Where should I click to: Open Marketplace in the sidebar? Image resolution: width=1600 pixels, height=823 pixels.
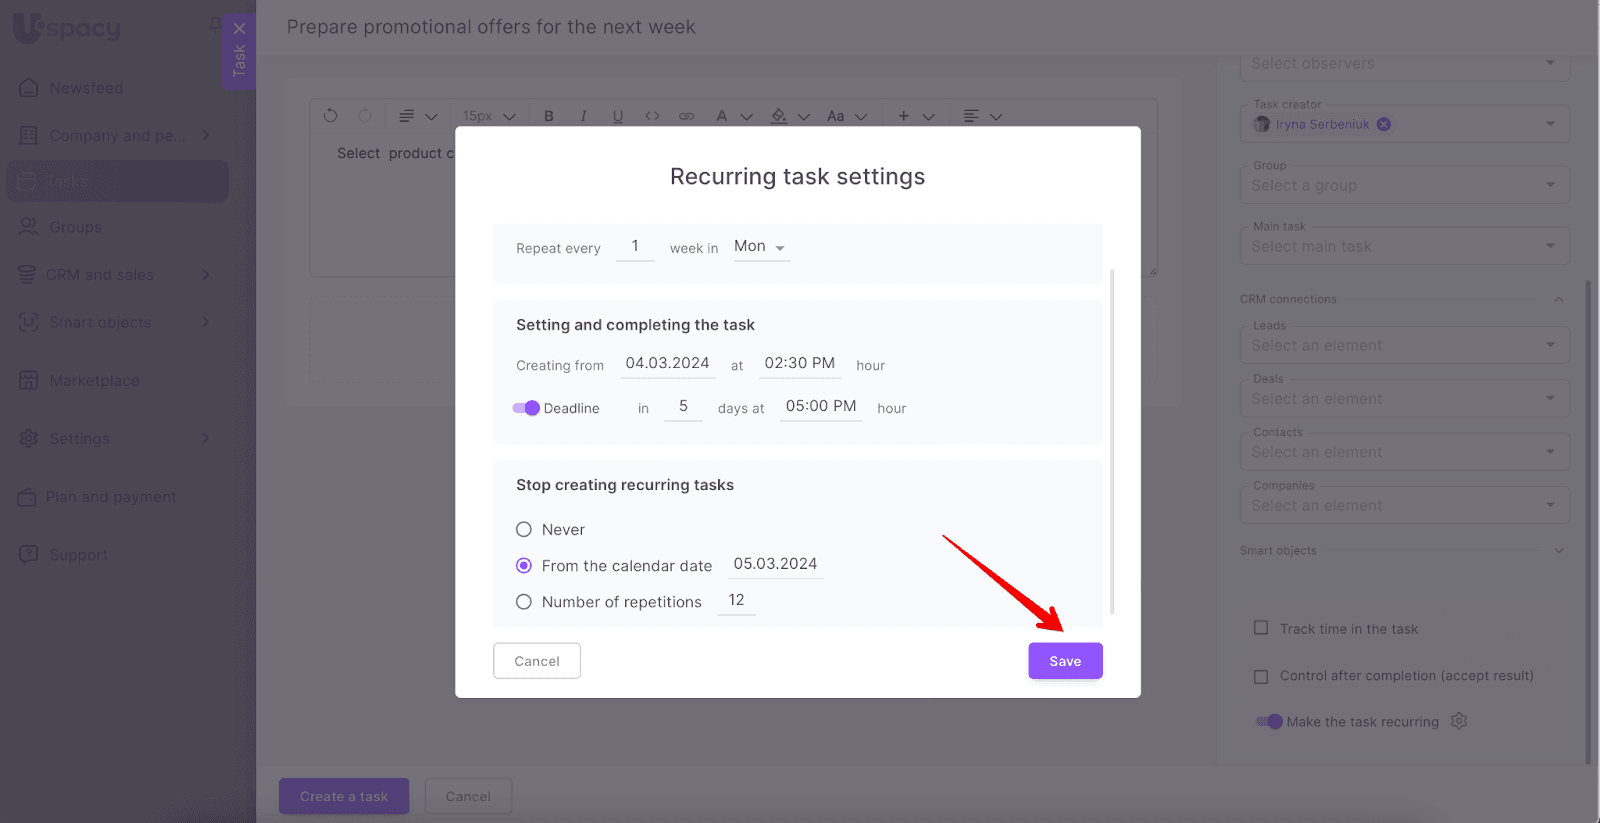94,381
